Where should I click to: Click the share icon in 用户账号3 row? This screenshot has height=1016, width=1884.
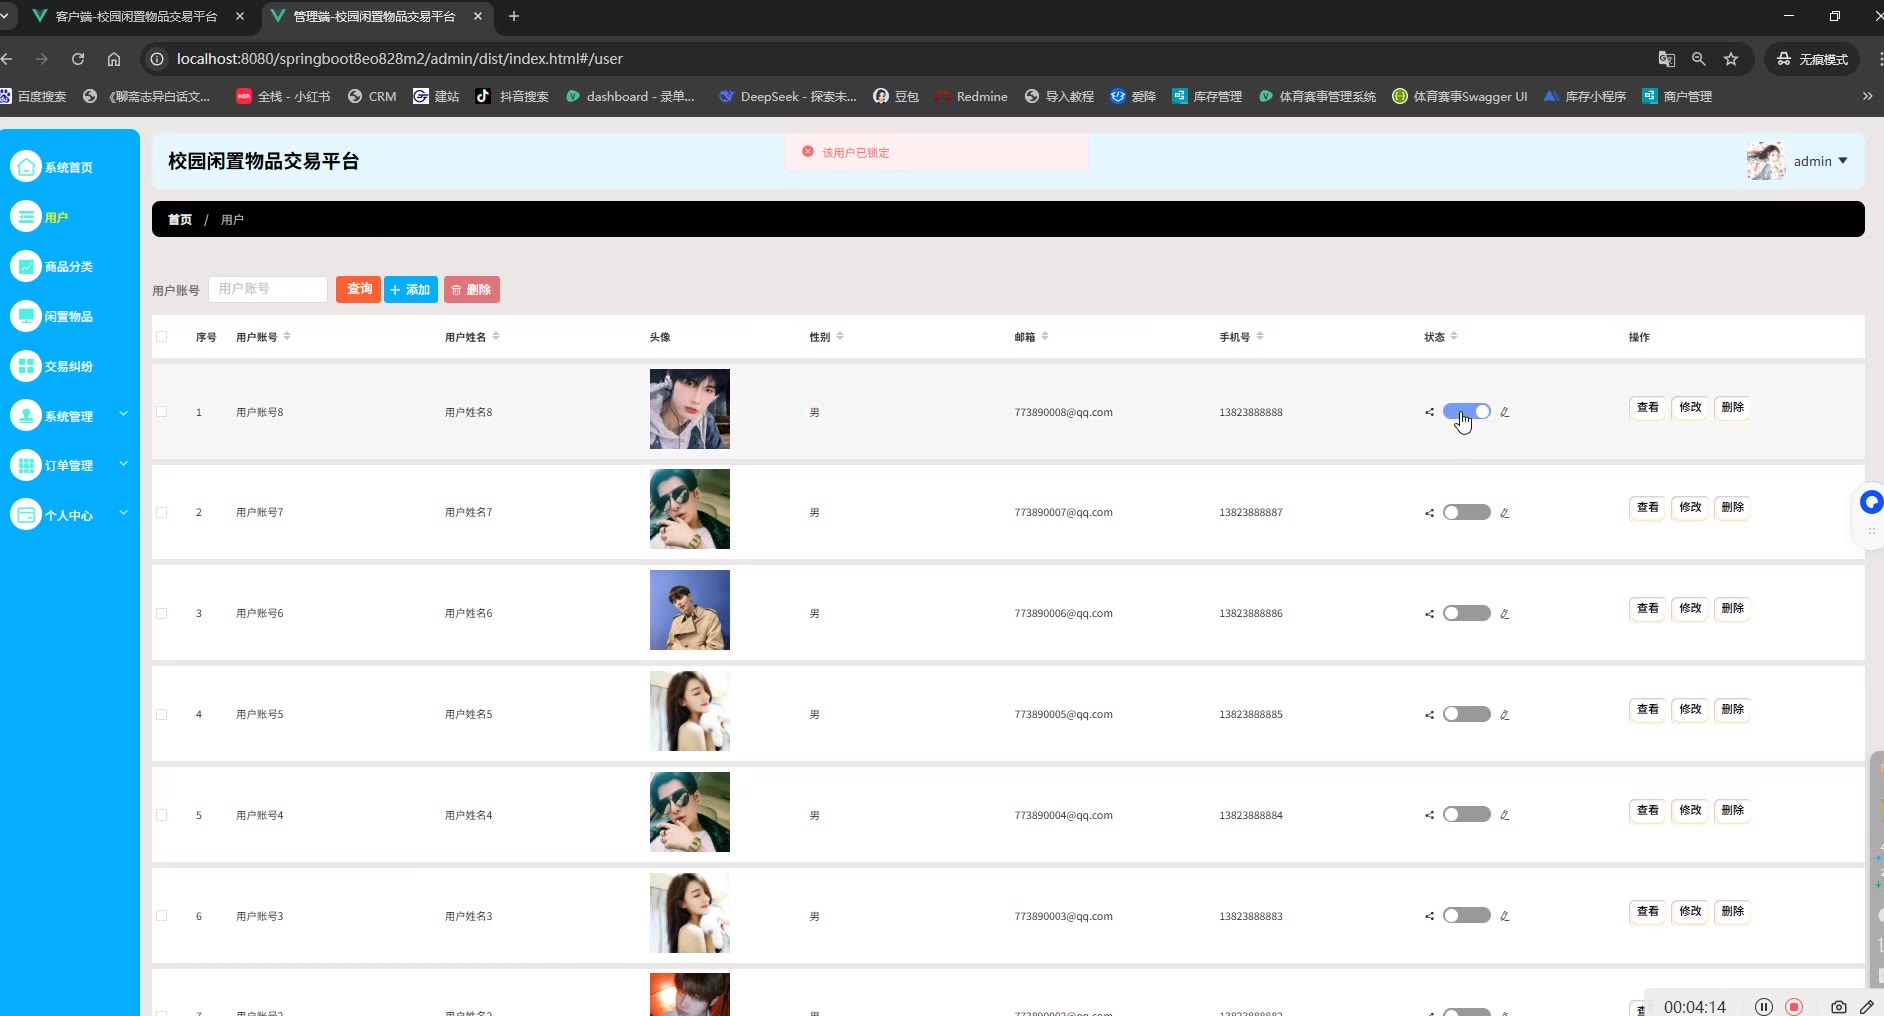pyautogui.click(x=1429, y=916)
